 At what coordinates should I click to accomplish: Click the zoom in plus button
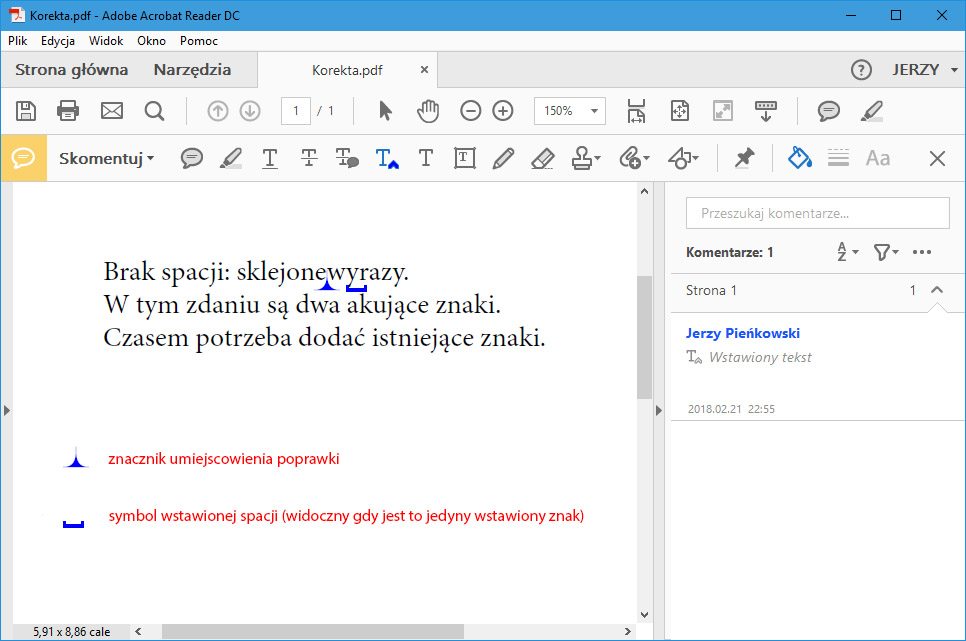[503, 111]
